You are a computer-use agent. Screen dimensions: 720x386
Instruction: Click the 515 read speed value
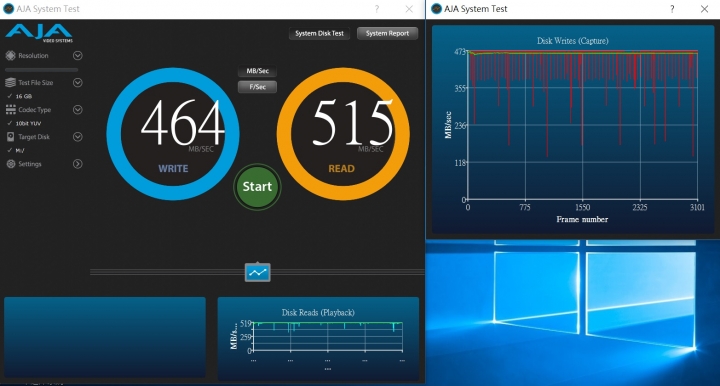pyautogui.click(x=353, y=123)
